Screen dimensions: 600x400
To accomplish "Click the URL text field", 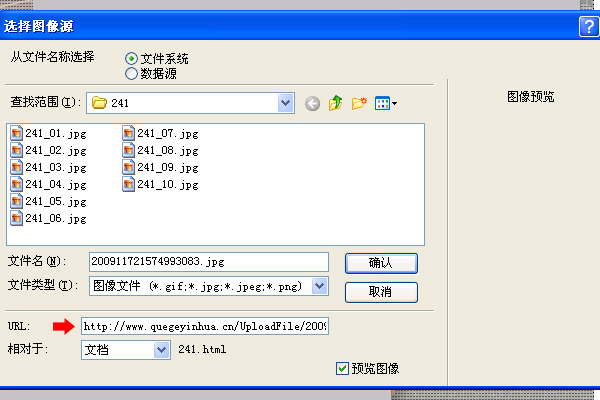I will click(x=204, y=326).
